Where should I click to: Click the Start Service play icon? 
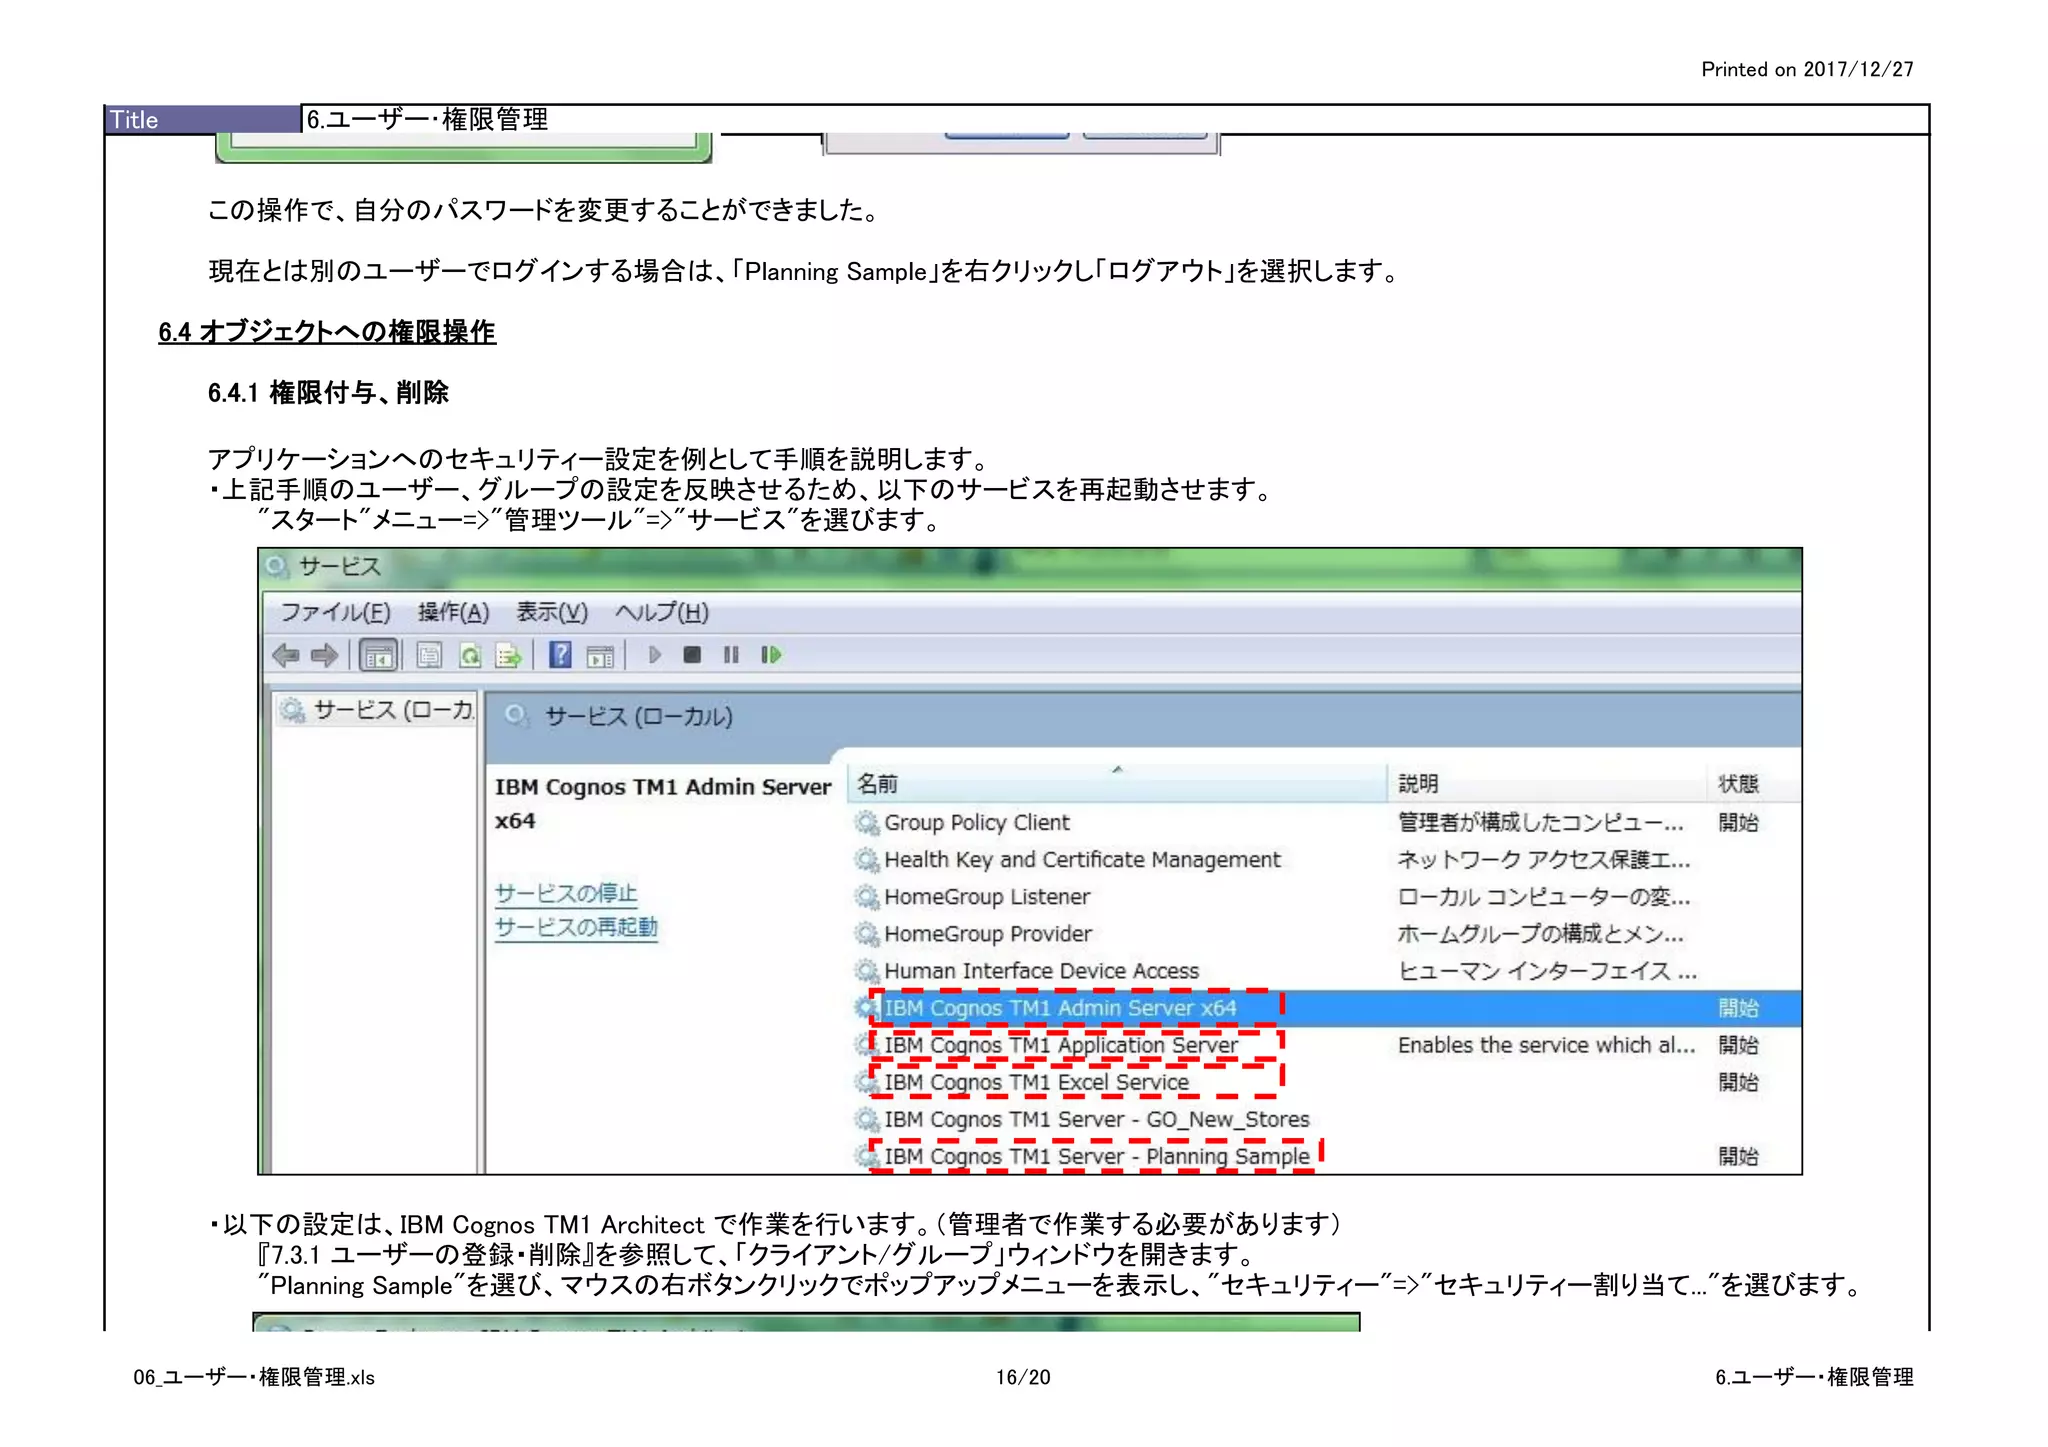(655, 655)
